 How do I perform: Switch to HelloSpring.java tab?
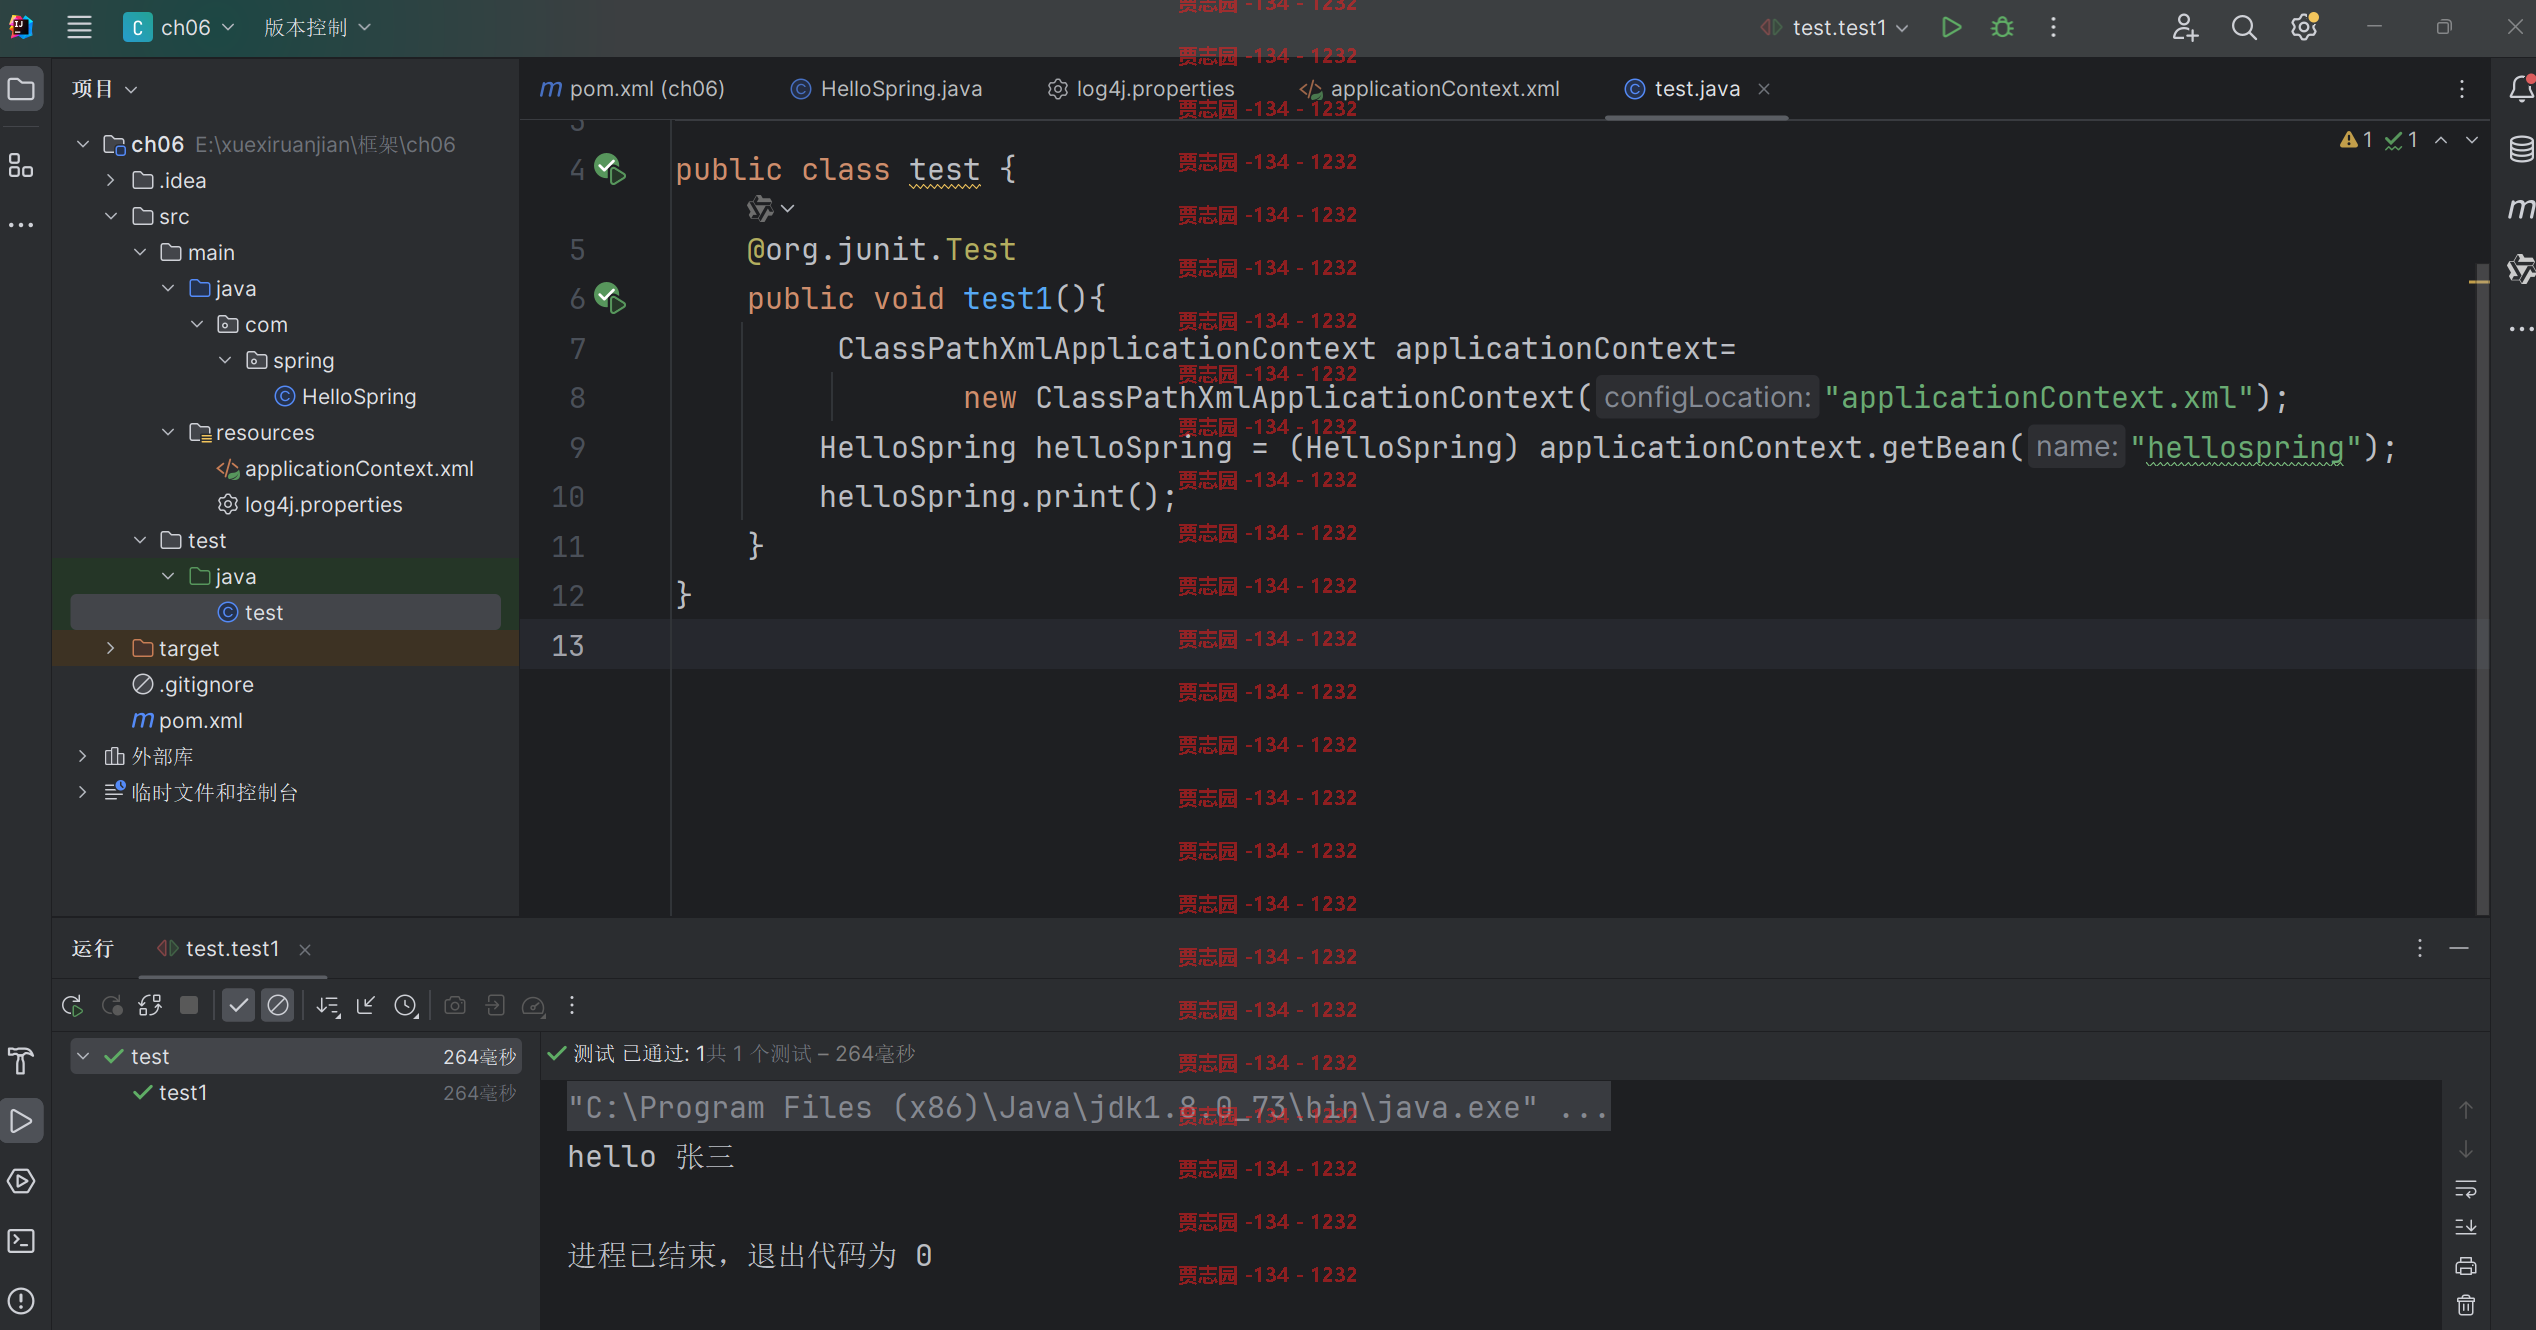(x=887, y=89)
